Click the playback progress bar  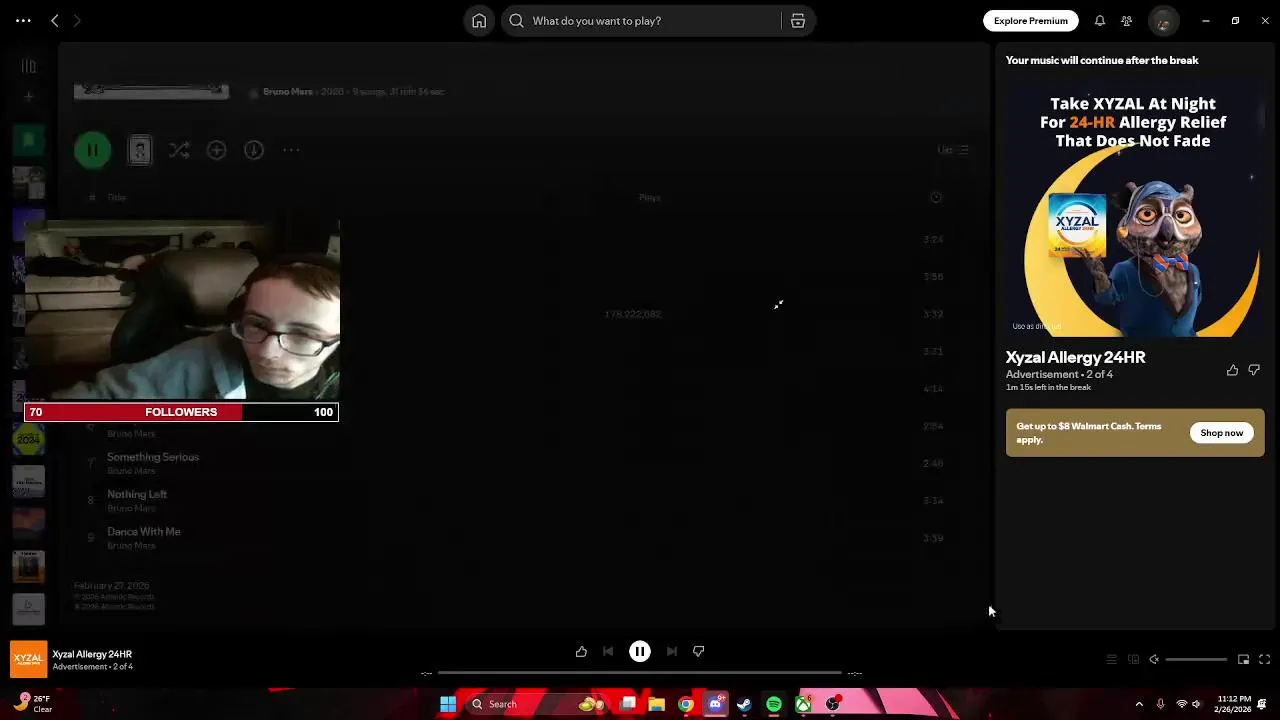(x=640, y=673)
